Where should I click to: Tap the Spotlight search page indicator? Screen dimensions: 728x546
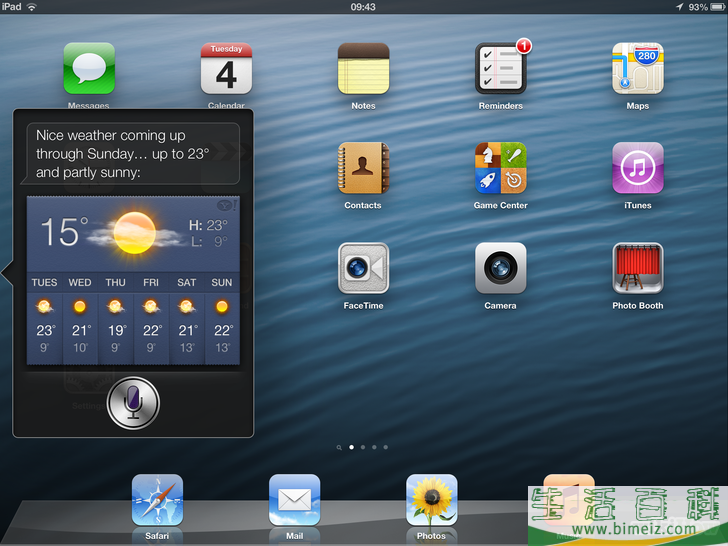pyautogui.click(x=339, y=448)
